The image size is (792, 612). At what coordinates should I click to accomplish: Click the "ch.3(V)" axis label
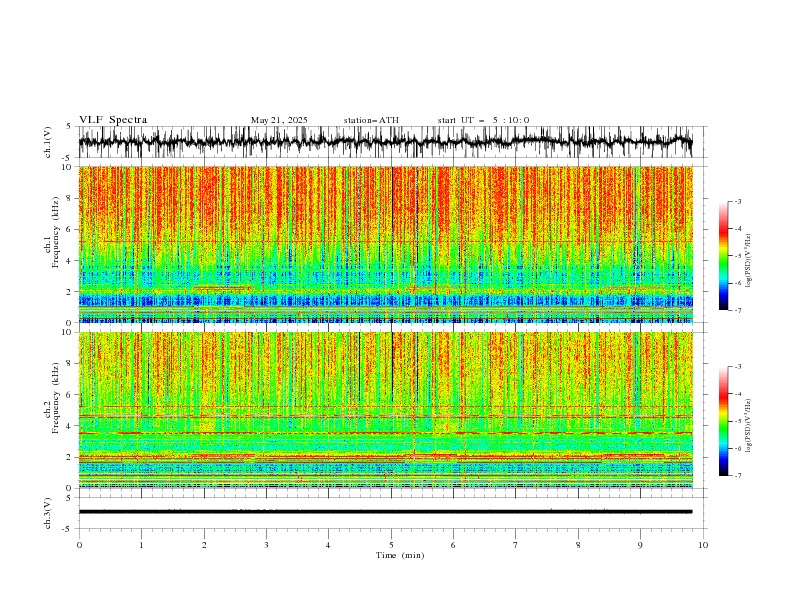click(48, 513)
